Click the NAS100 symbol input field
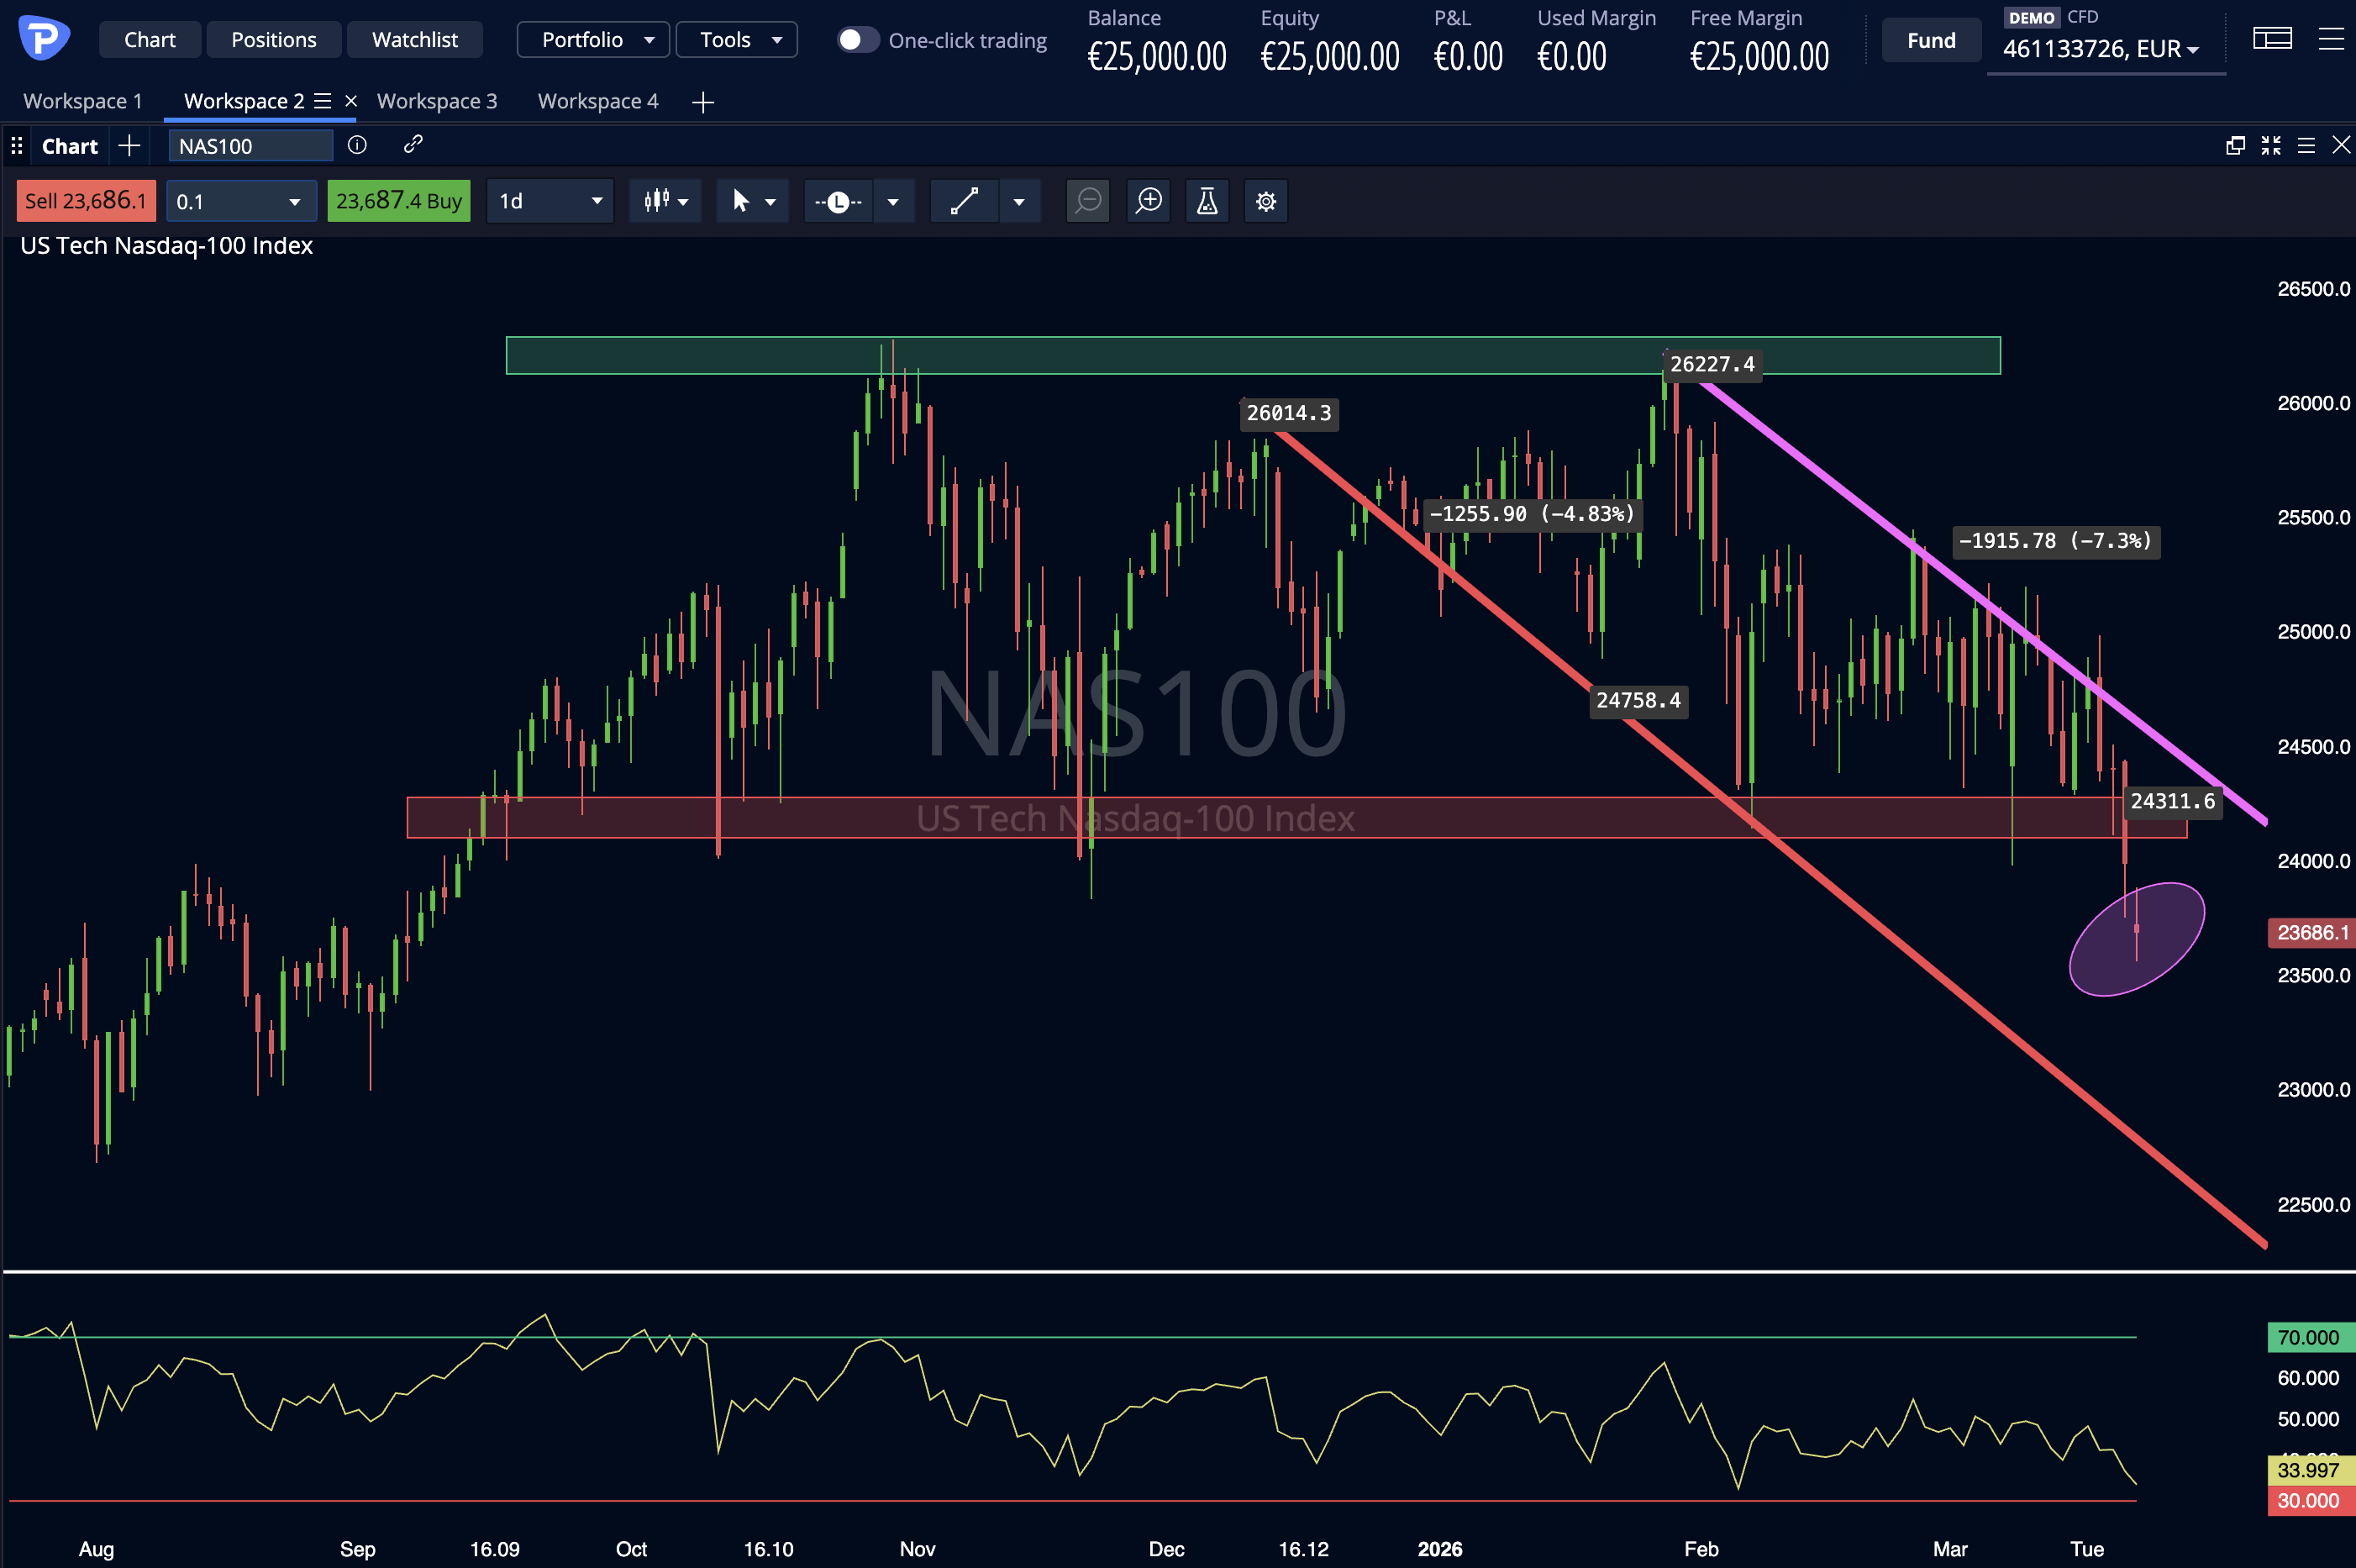The width and height of the screenshot is (2356, 1568). [250, 146]
